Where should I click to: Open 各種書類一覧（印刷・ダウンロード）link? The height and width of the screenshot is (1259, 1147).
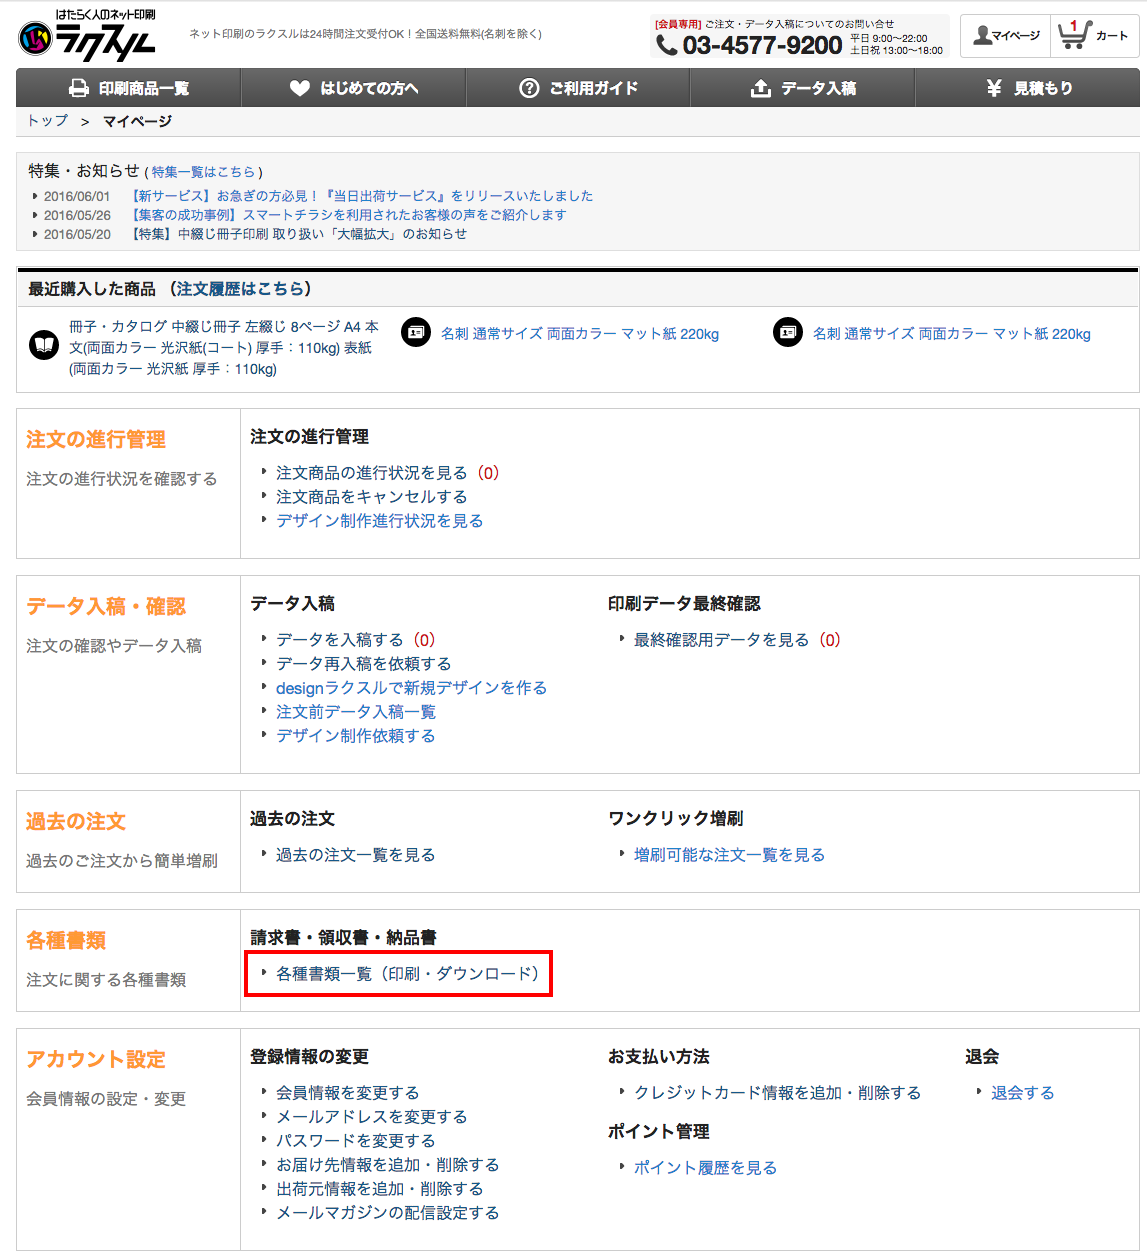(x=407, y=974)
